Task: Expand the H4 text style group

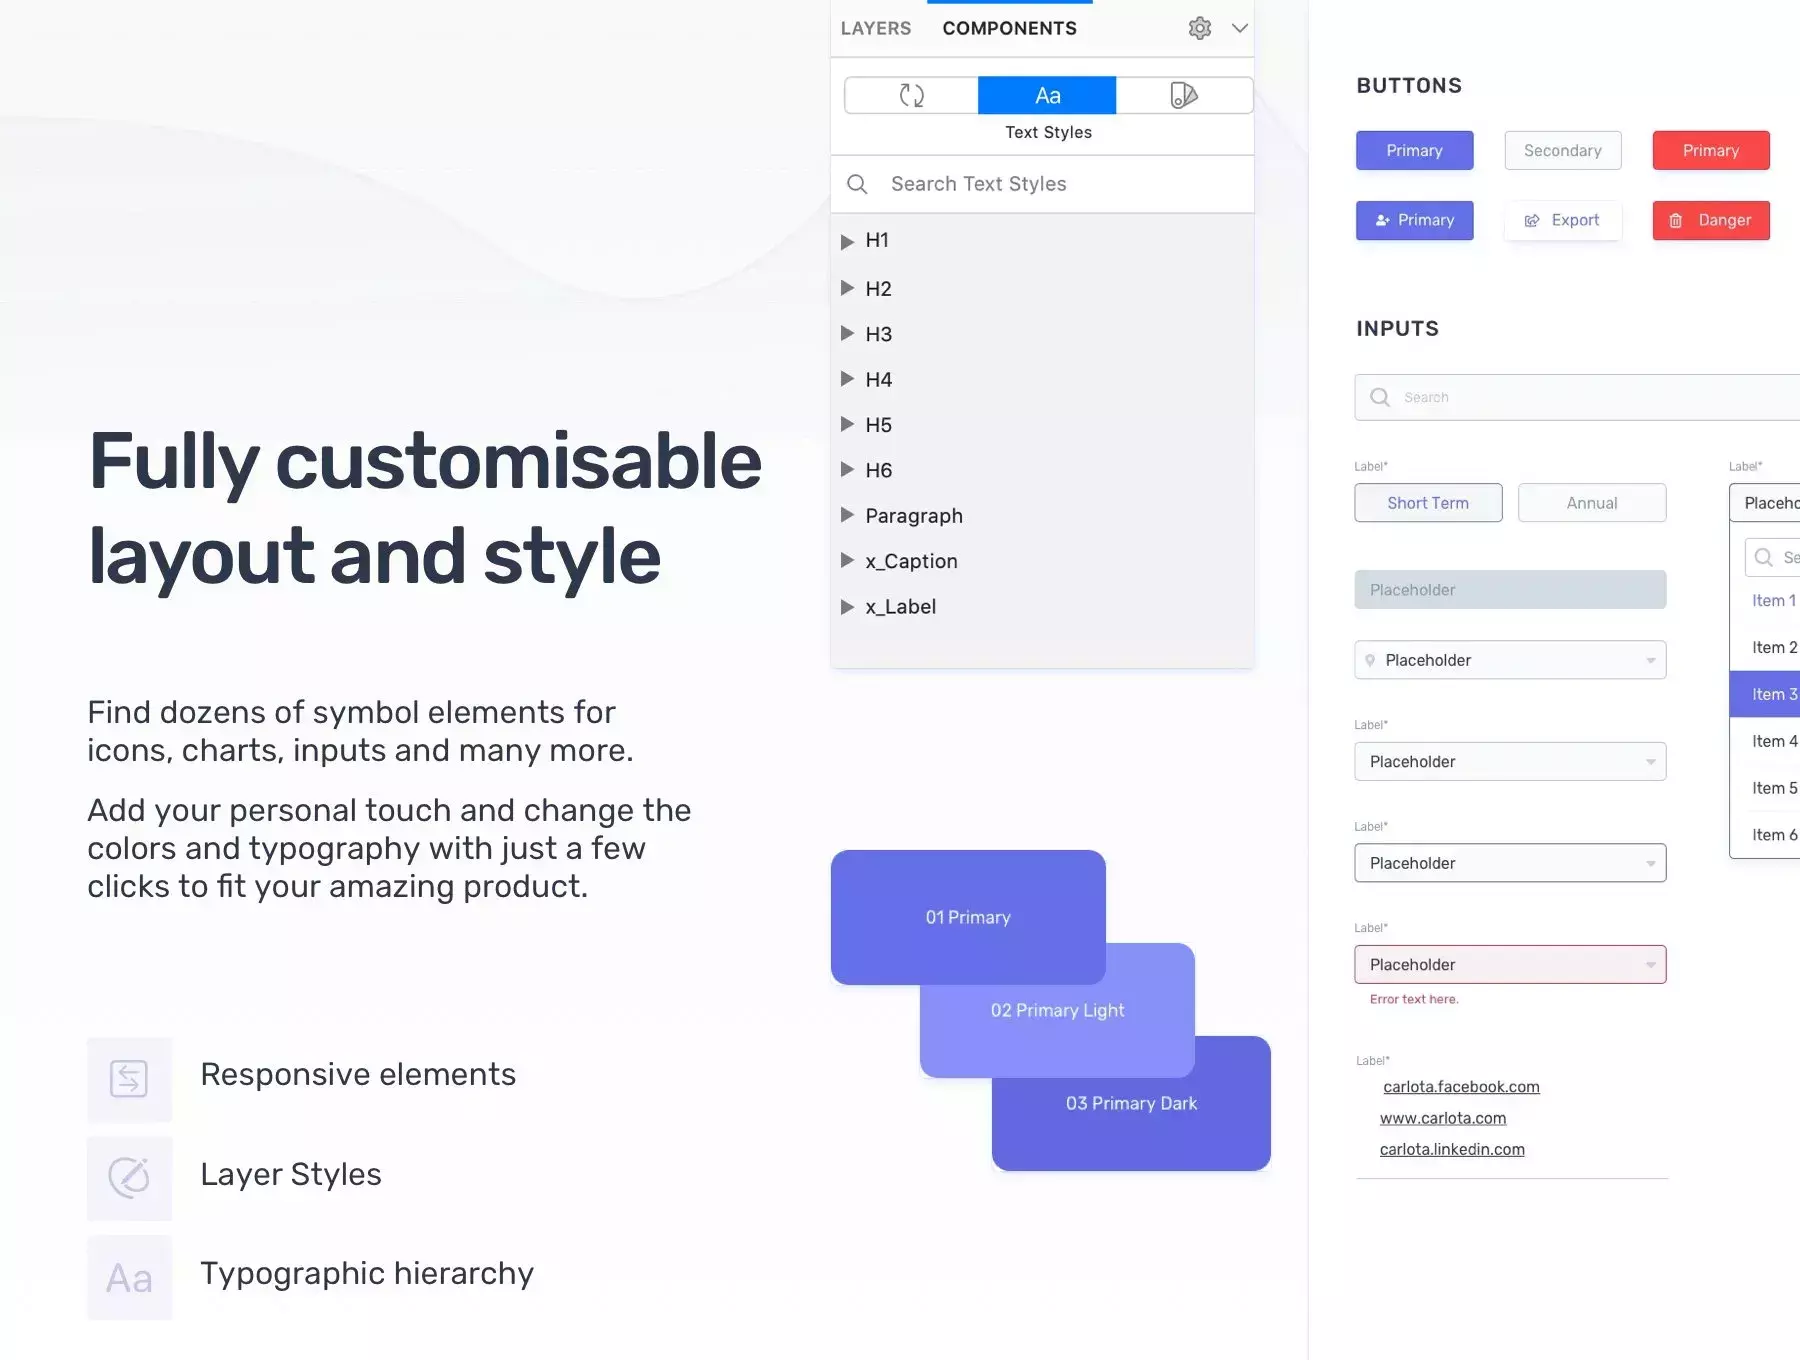Action: [847, 379]
